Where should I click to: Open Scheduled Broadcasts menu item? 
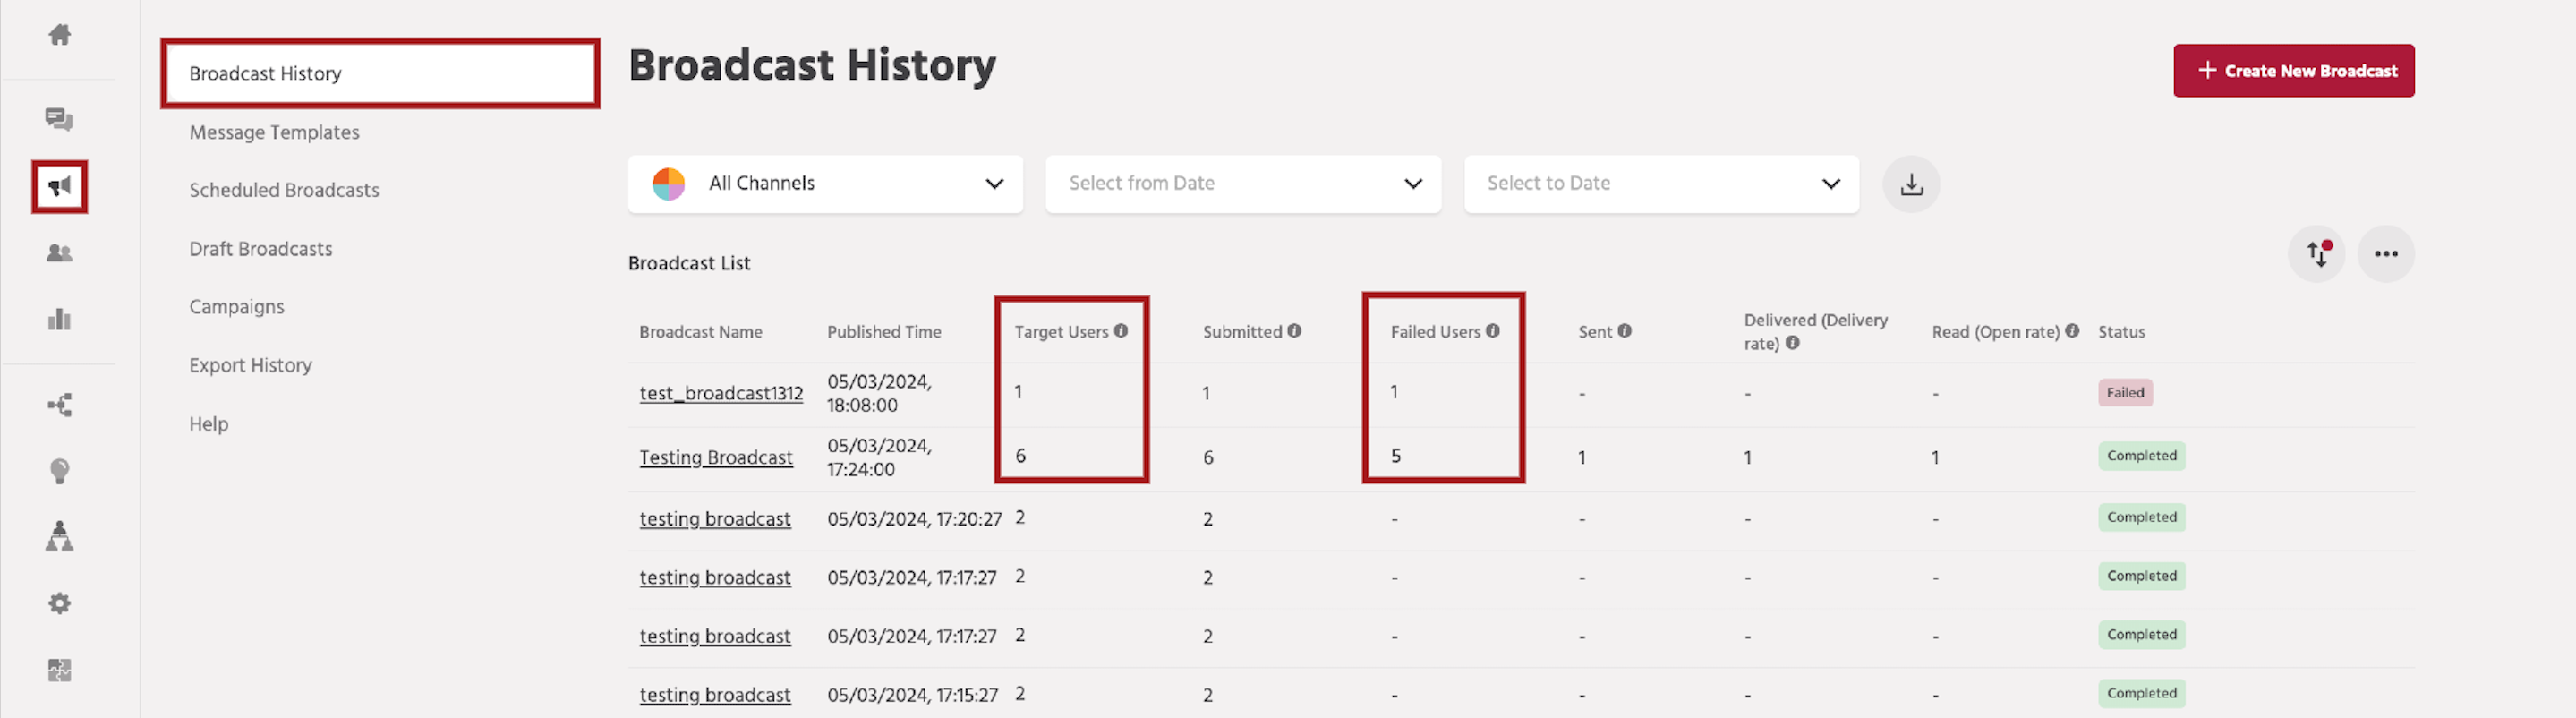[284, 190]
